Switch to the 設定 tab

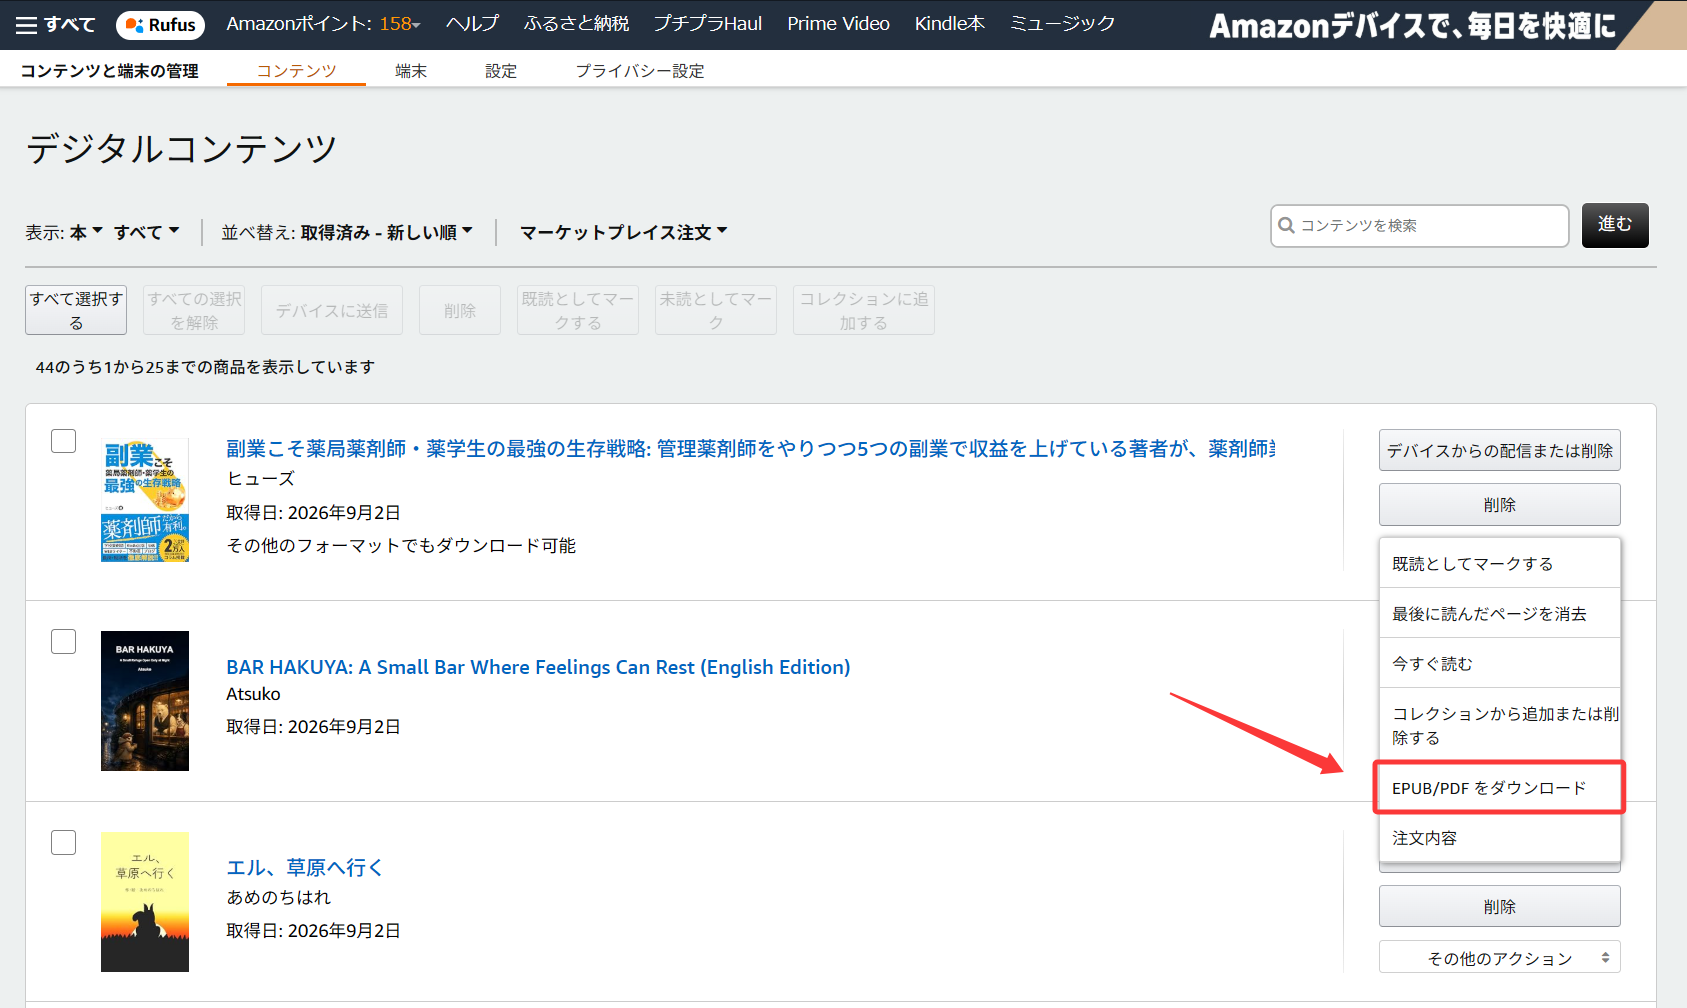click(501, 71)
